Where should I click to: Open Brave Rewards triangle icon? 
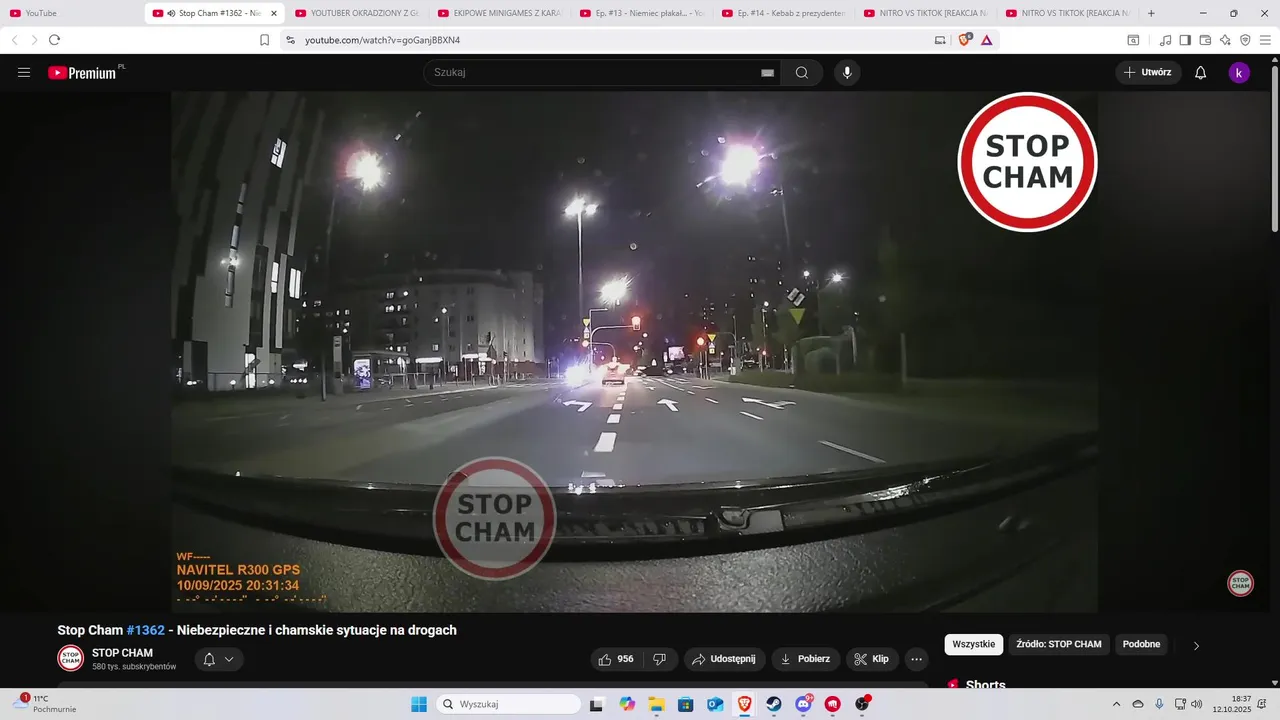point(986,40)
